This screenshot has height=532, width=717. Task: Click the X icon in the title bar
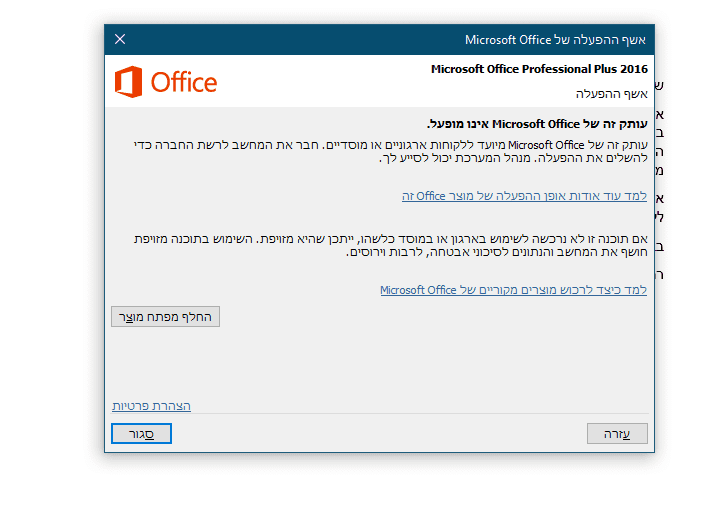tap(120, 39)
